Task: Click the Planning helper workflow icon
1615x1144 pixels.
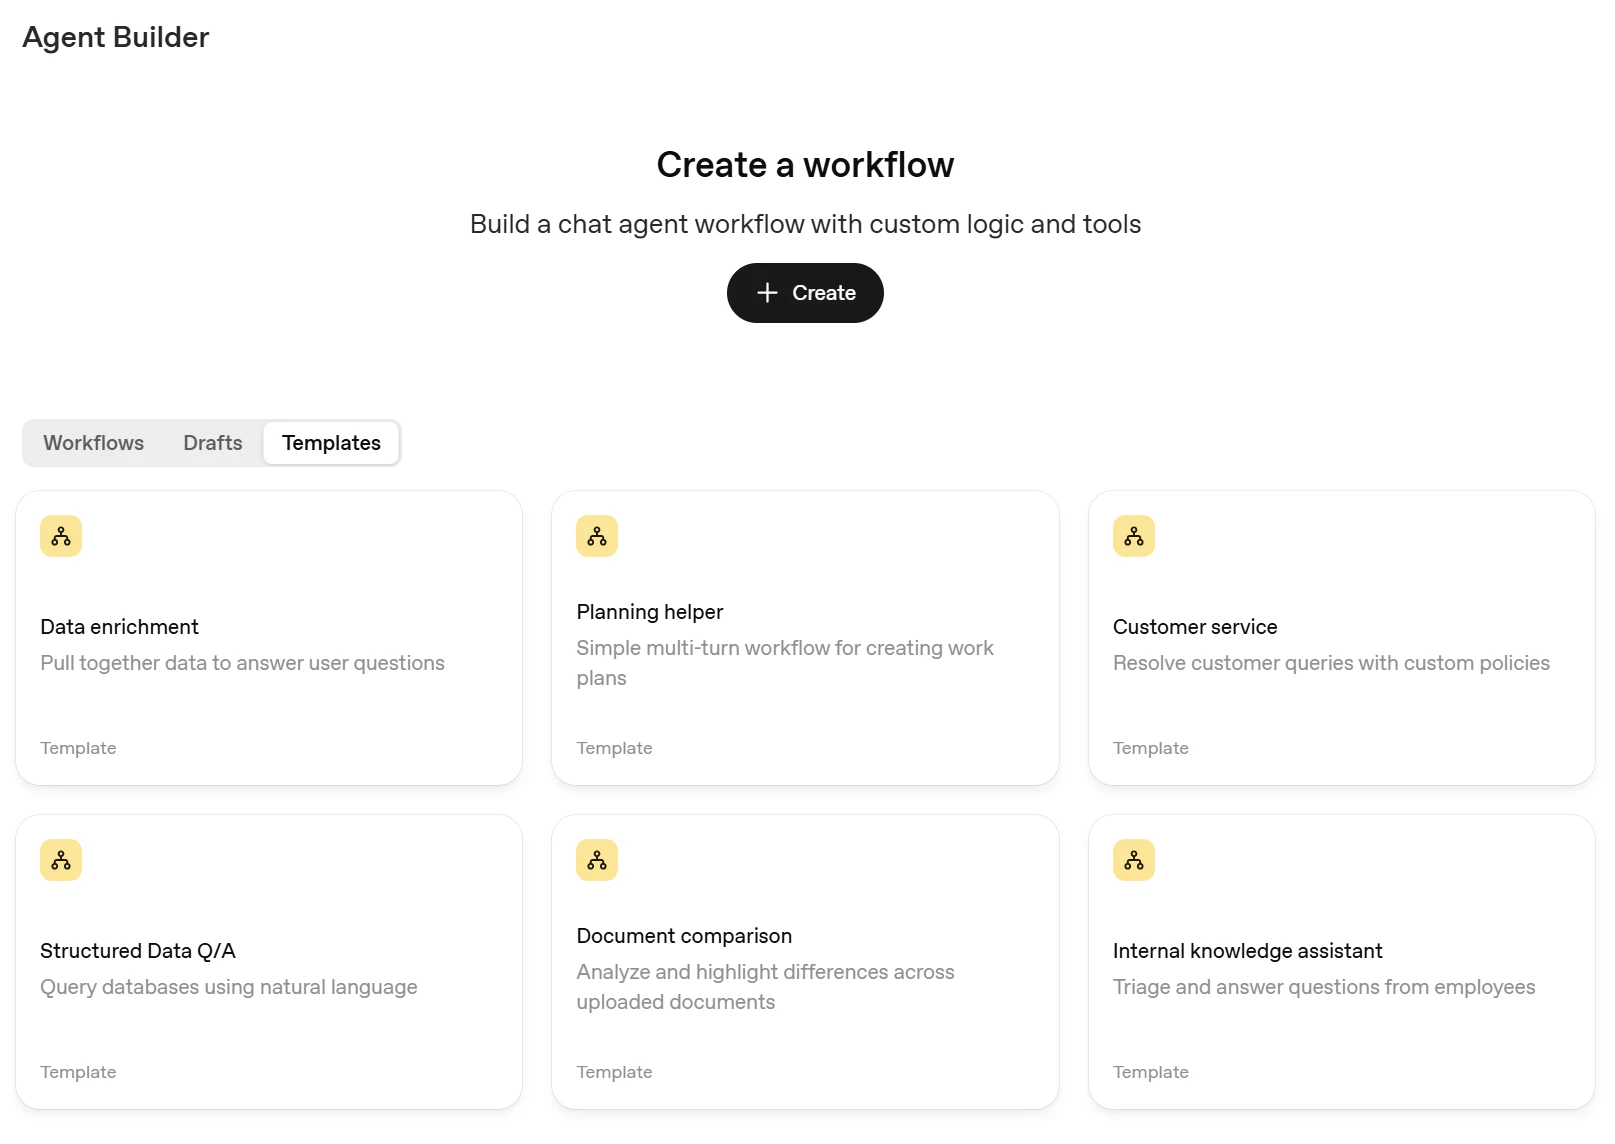Action: pyautogui.click(x=597, y=536)
